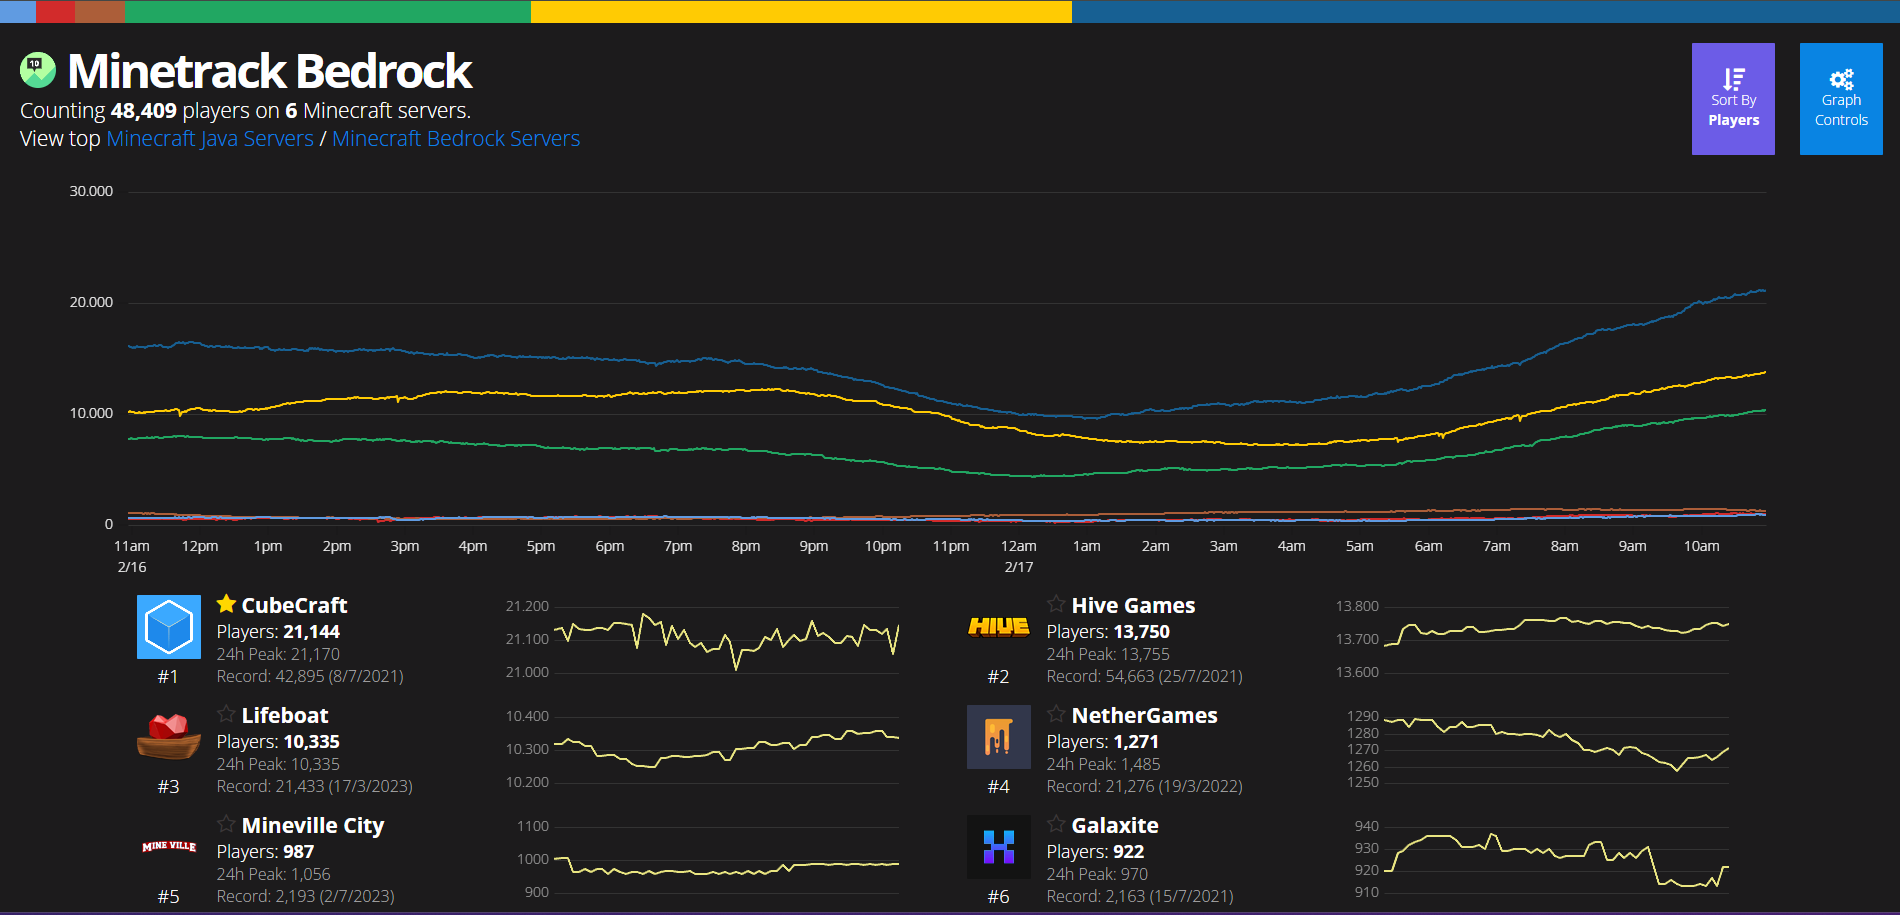This screenshot has height=915, width=1900.
Task: Click the 48,409 total players count
Action: click(x=143, y=110)
